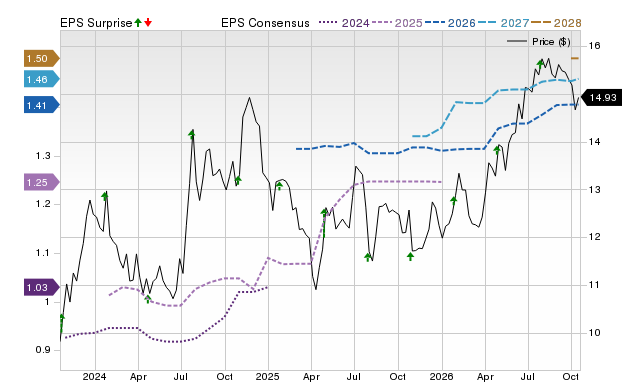This screenshot has width=640, height=382.
Task: Toggle the 2028 gold legend entry
Action: point(556,23)
